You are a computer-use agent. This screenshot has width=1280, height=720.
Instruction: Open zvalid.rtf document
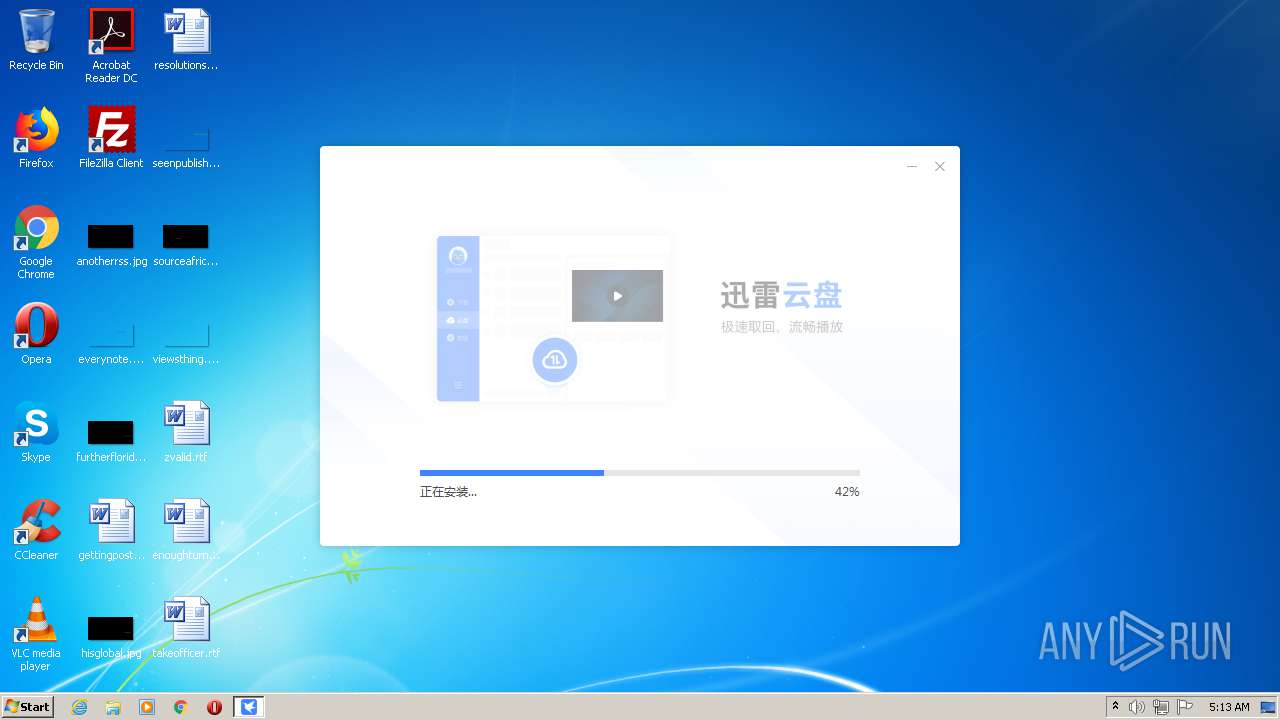pyautogui.click(x=186, y=432)
